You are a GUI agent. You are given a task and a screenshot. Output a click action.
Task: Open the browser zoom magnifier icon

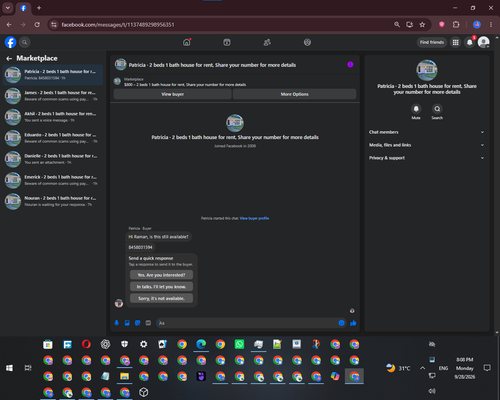397,25
